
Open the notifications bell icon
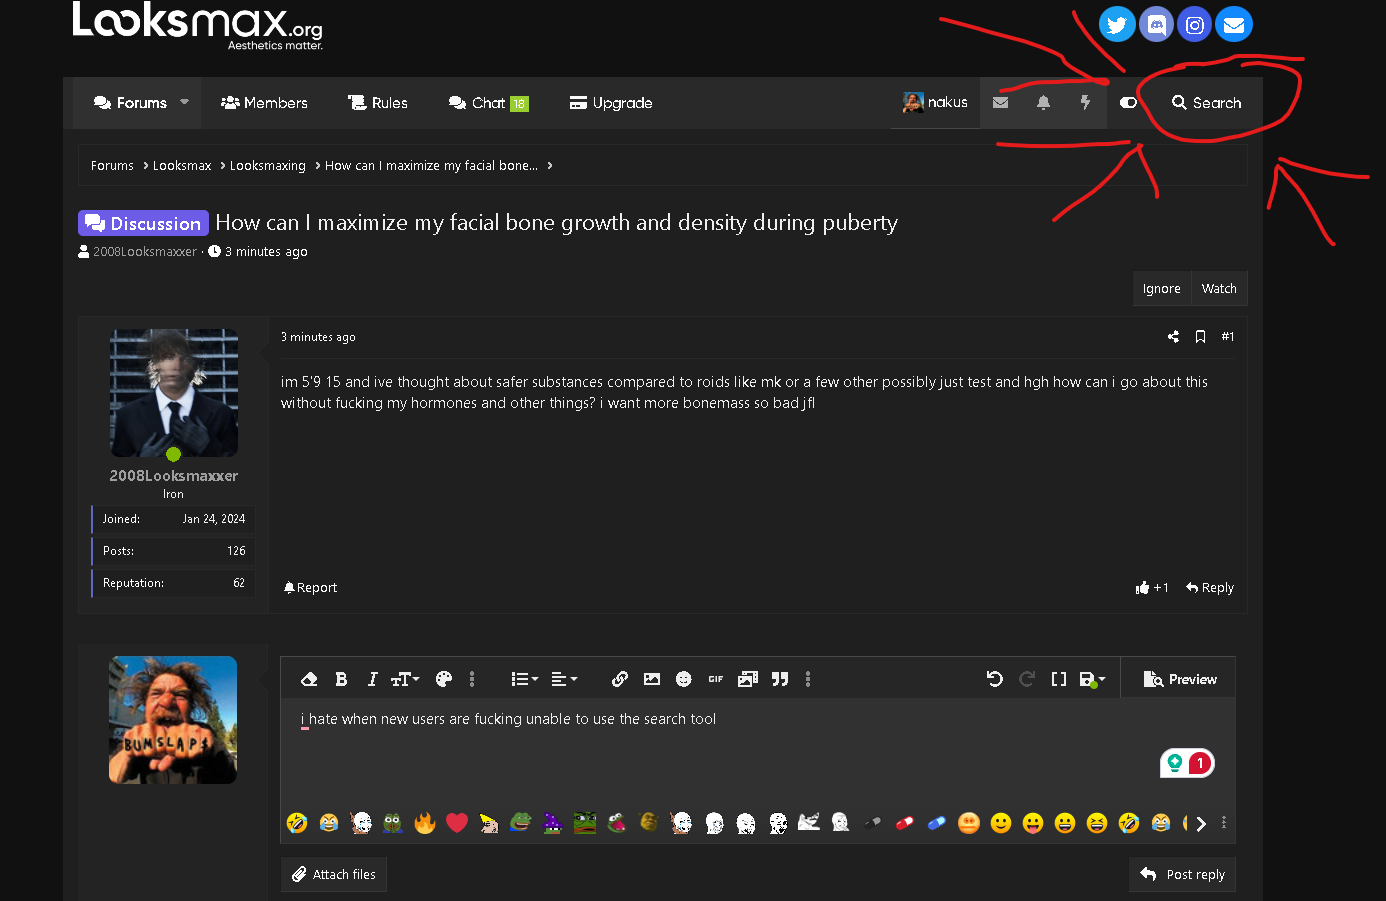point(1043,103)
